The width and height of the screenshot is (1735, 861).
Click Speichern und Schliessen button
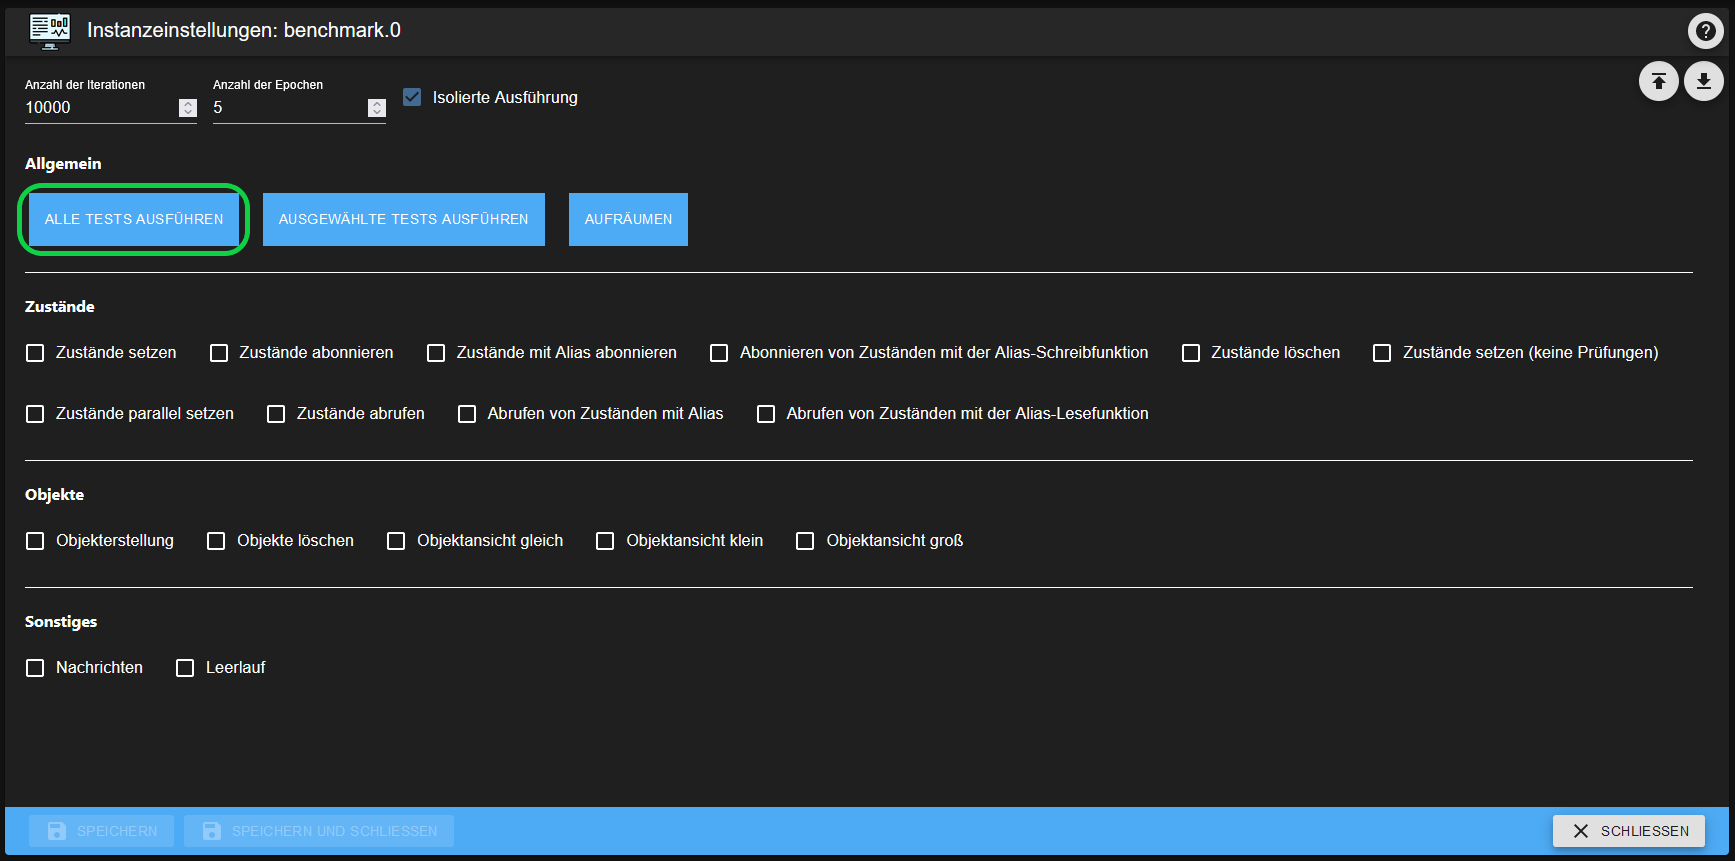(x=319, y=831)
